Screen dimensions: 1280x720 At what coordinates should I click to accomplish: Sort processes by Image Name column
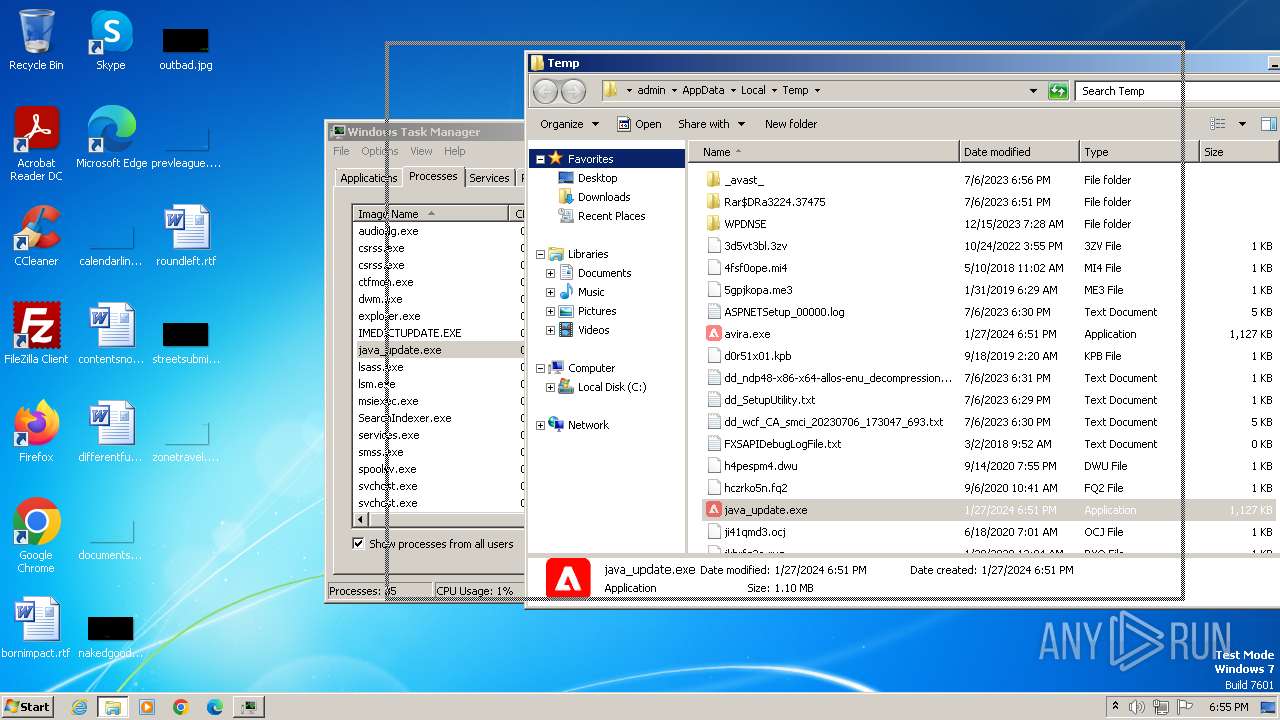point(431,214)
